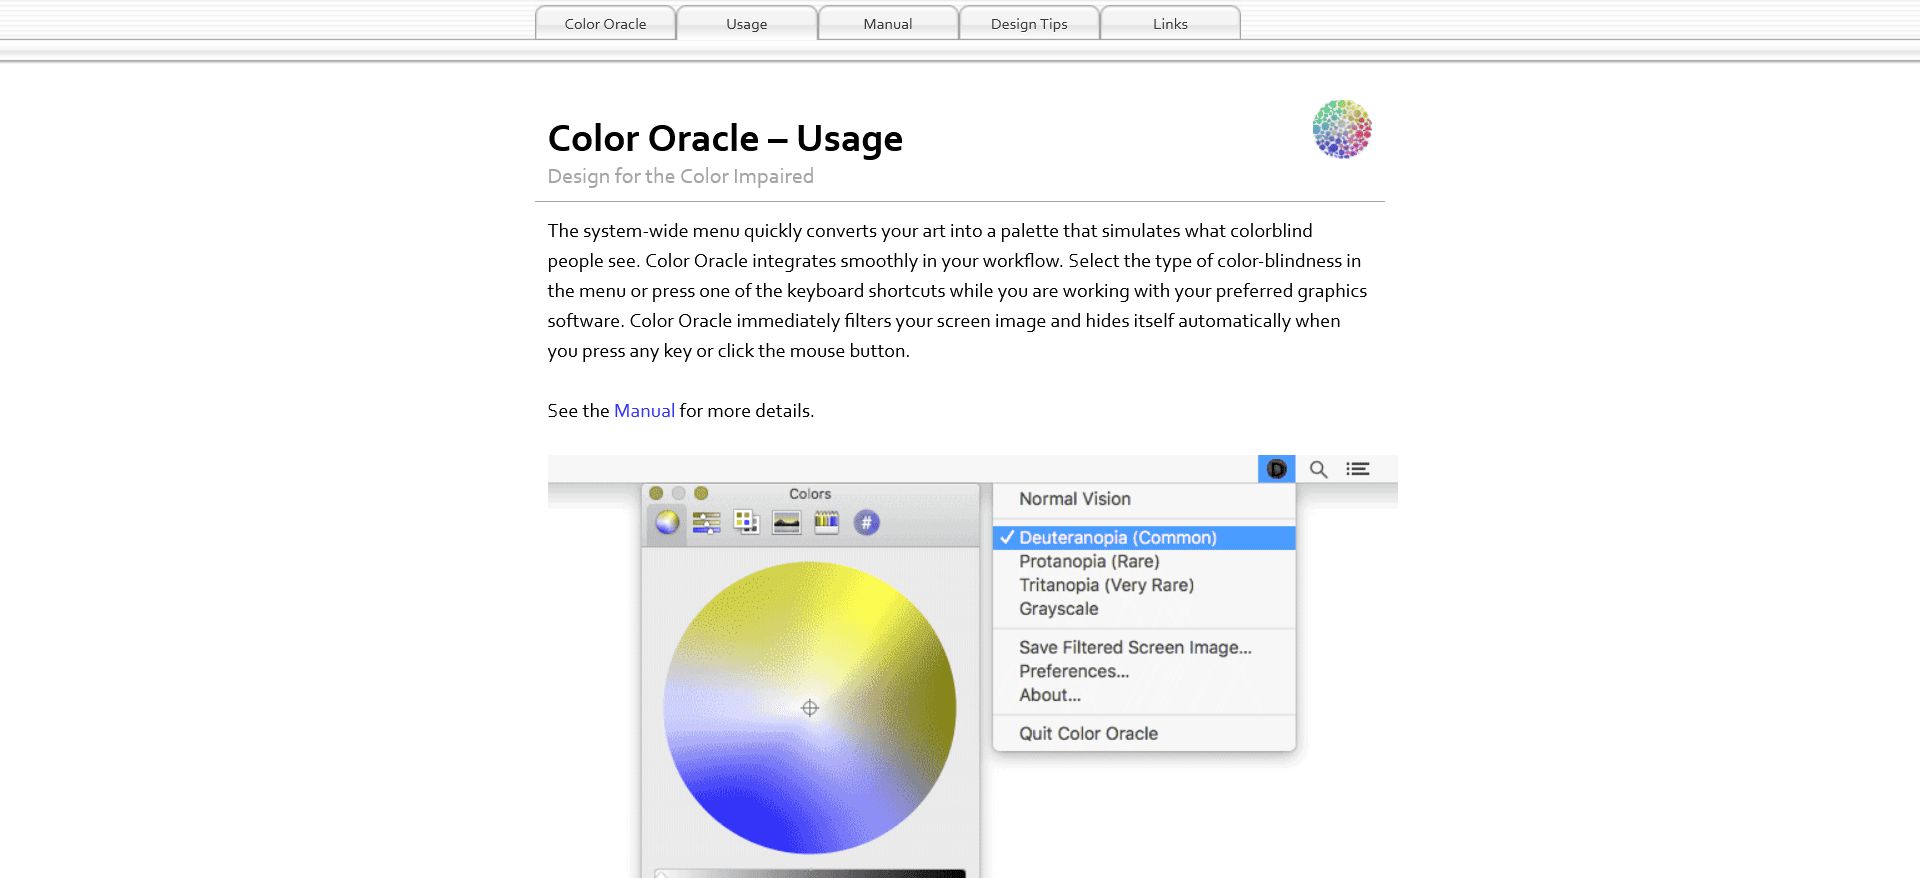1920x878 pixels.
Task: Select the hex color (#) picker icon
Action: (x=867, y=522)
